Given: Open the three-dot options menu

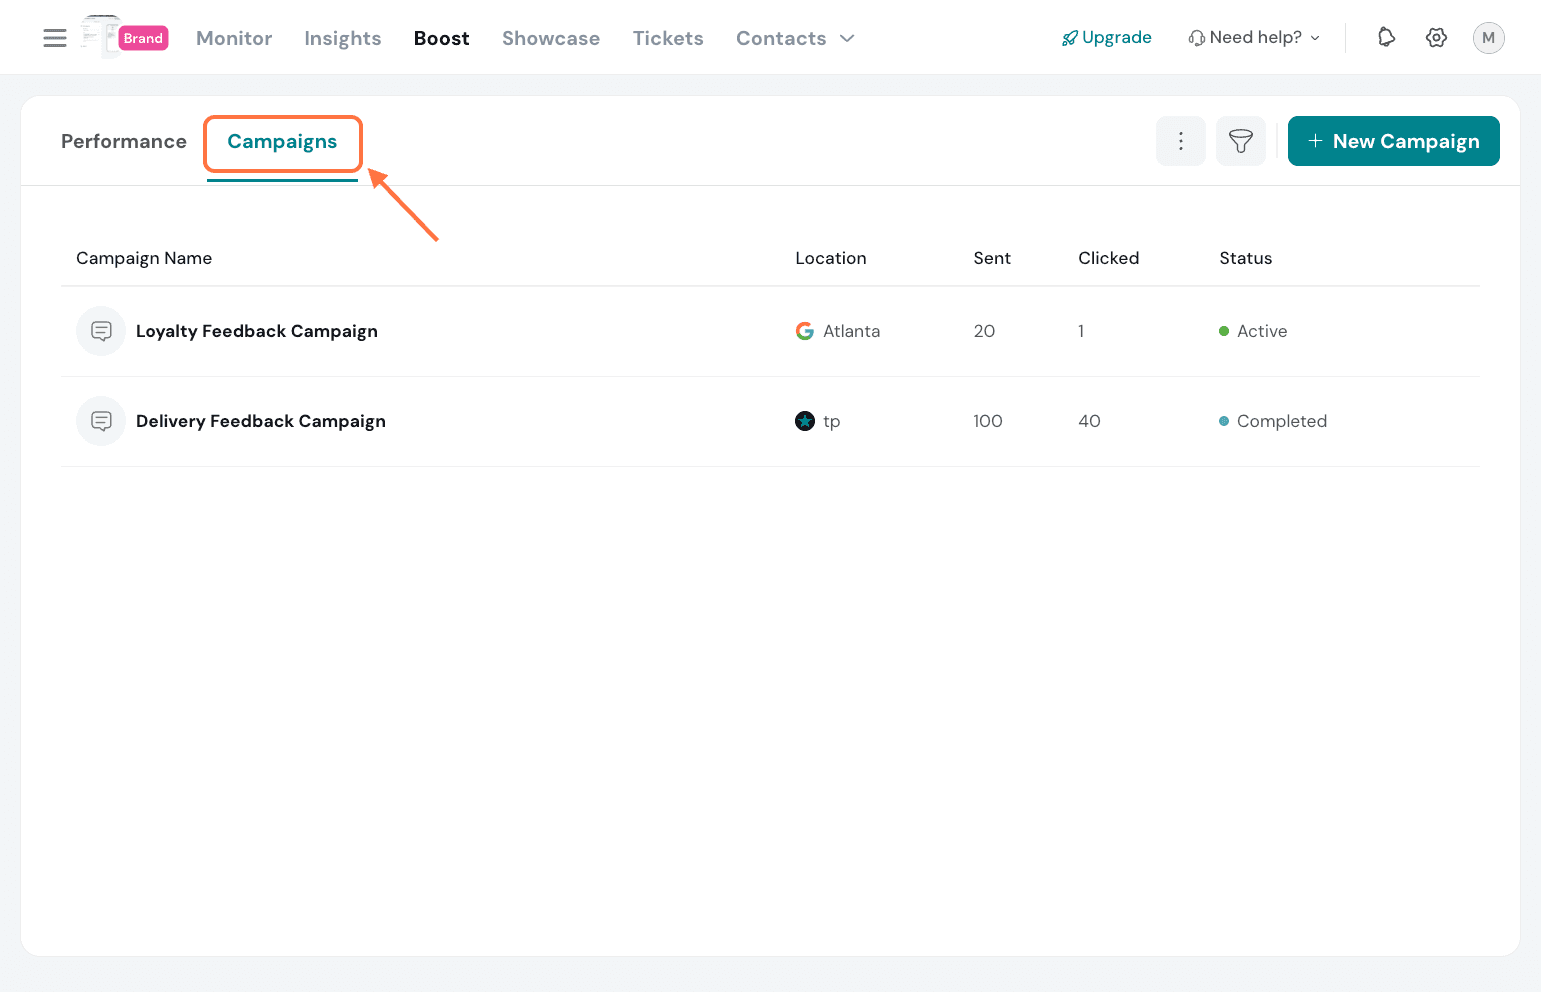Looking at the screenshot, I should 1180,141.
